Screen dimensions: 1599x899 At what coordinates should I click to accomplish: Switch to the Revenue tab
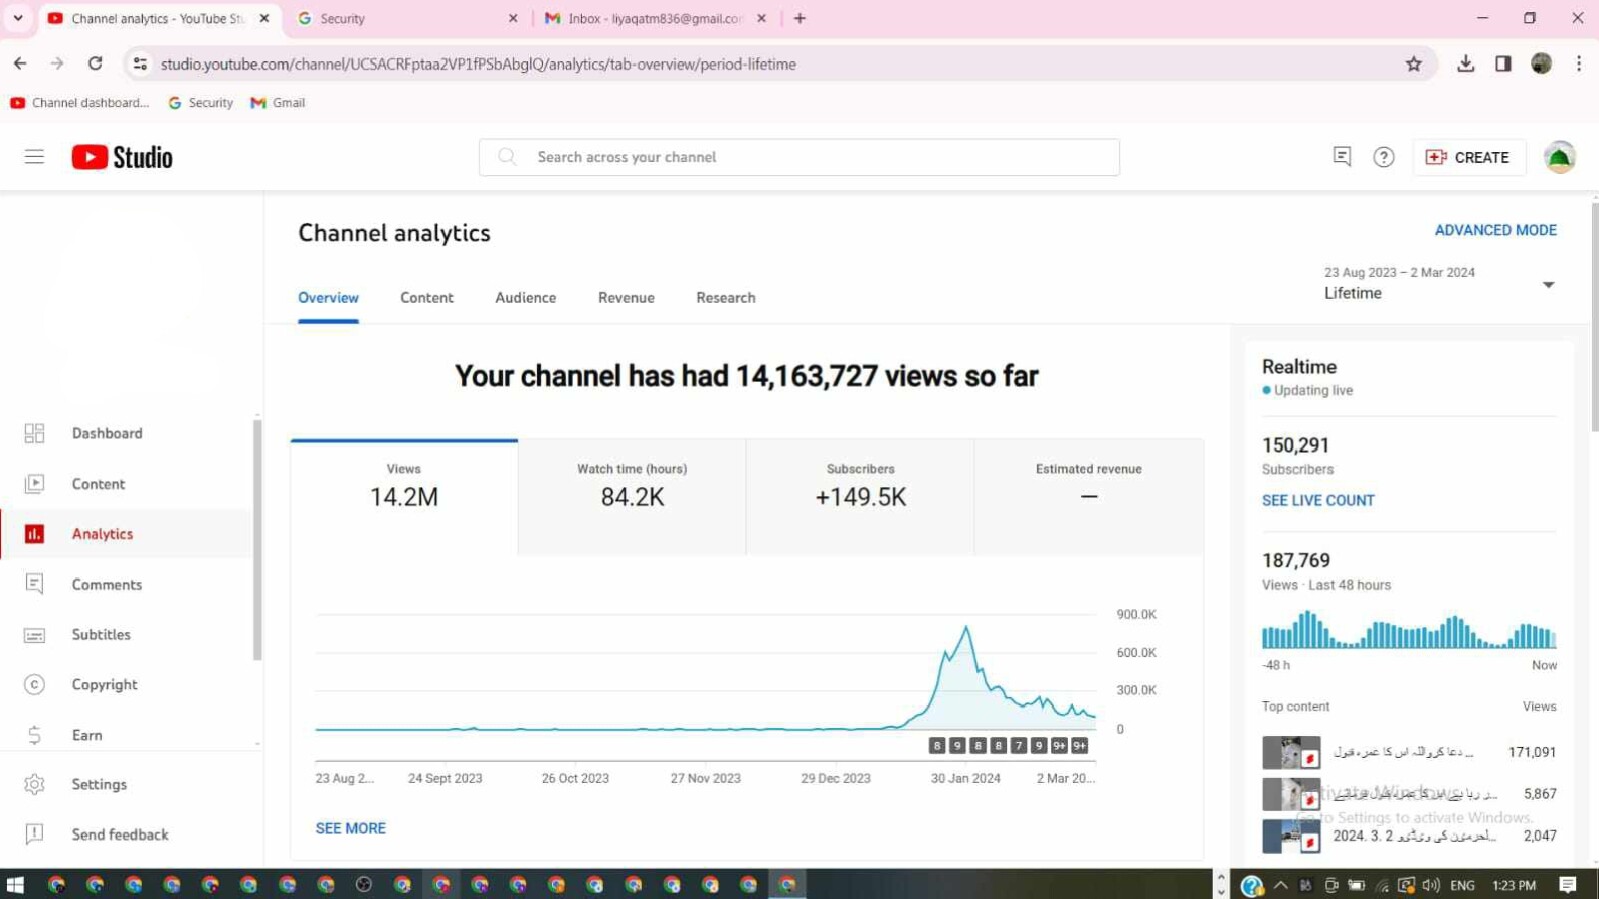pyautogui.click(x=626, y=298)
